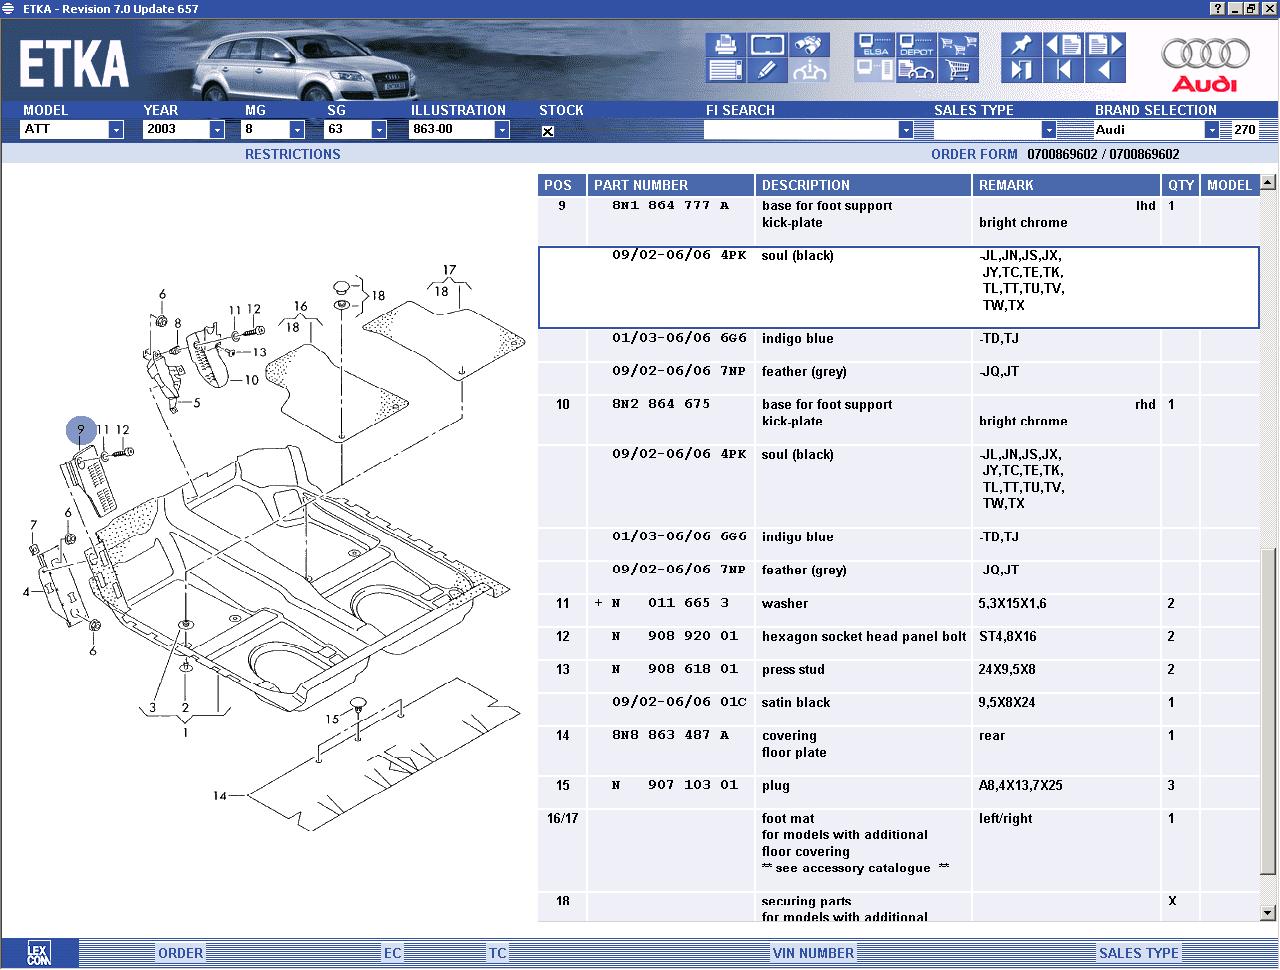Click the parts list scroll up arrow
This screenshot has height=970, width=1280.
[1269, 183]
